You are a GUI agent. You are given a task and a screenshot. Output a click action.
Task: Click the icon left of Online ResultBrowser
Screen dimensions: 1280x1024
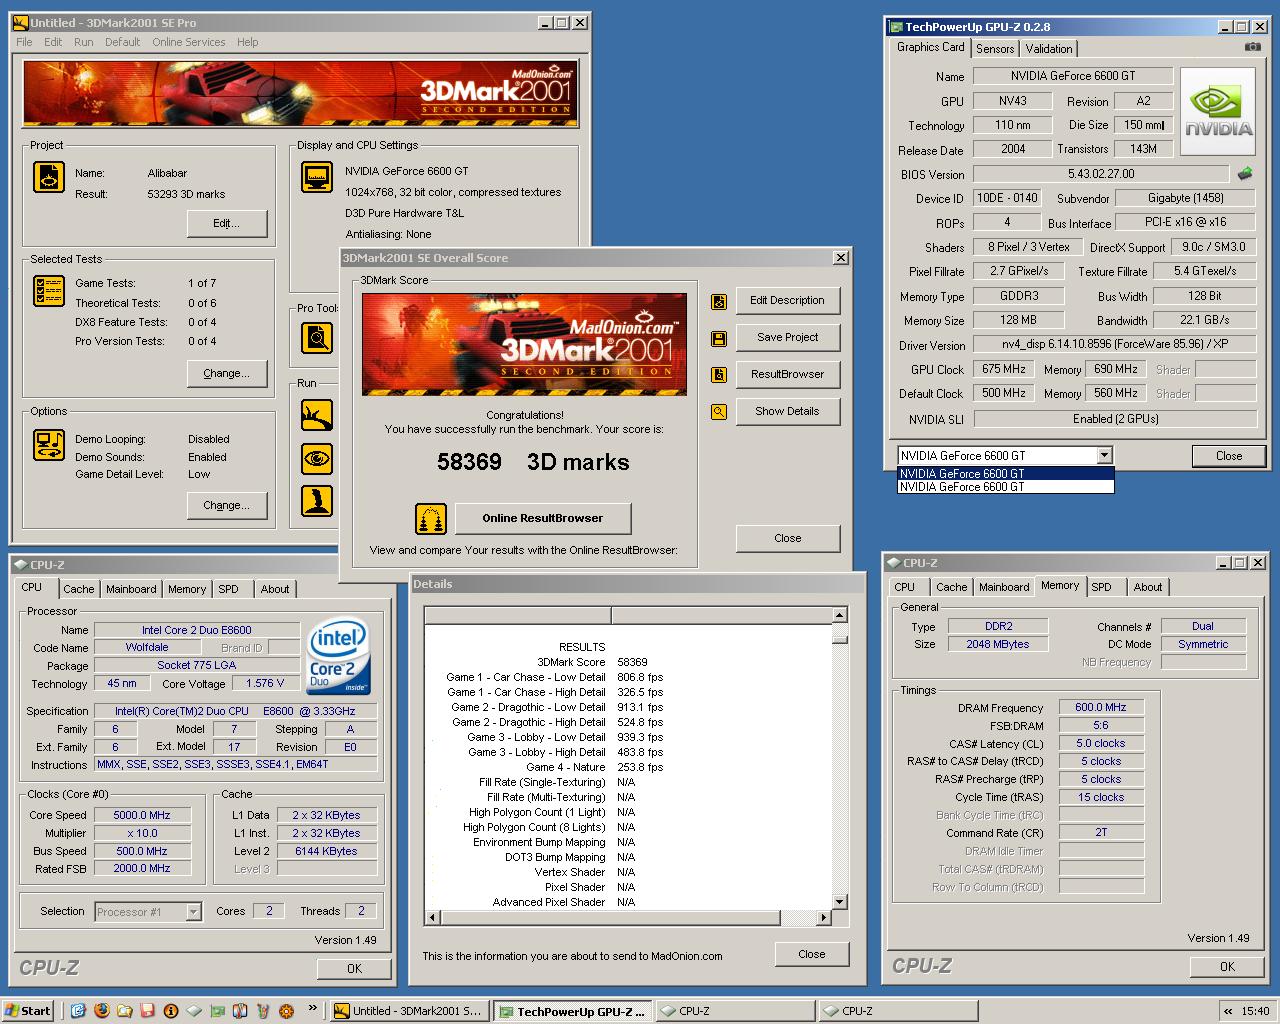[x=431, y=518]
